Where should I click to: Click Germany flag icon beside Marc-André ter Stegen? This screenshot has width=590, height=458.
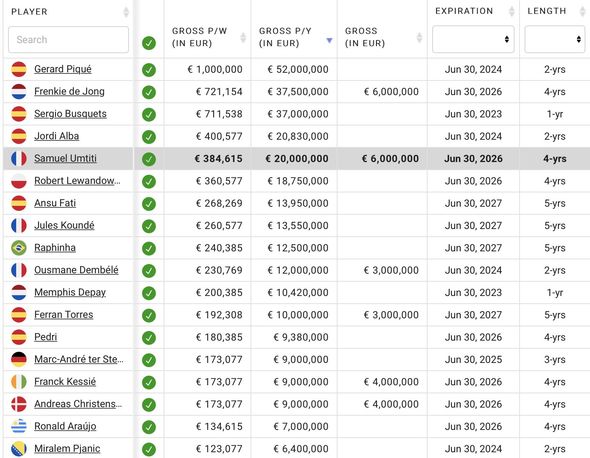[19, 359]
